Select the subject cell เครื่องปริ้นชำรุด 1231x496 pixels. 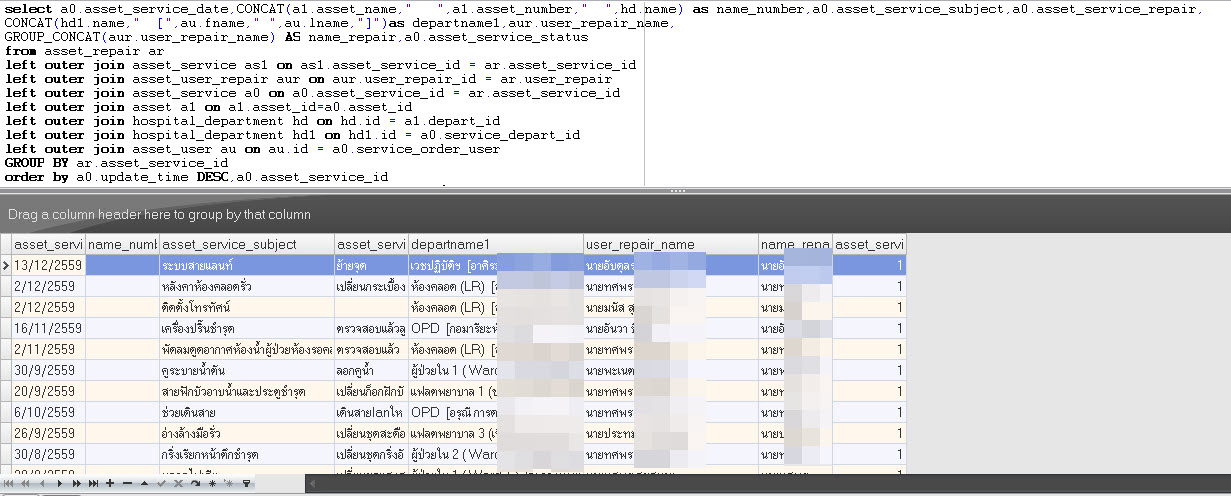point(247,328)
